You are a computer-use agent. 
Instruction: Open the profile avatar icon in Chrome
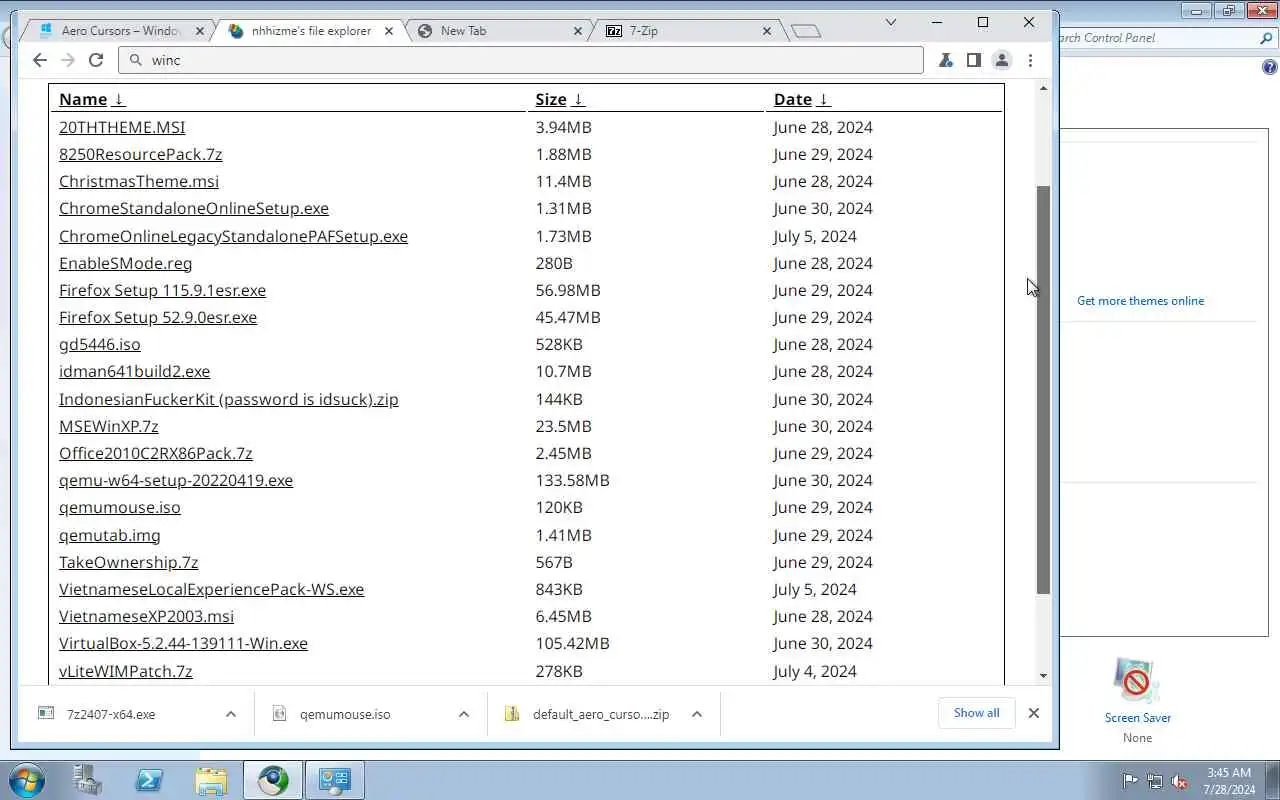(1001, 60)
